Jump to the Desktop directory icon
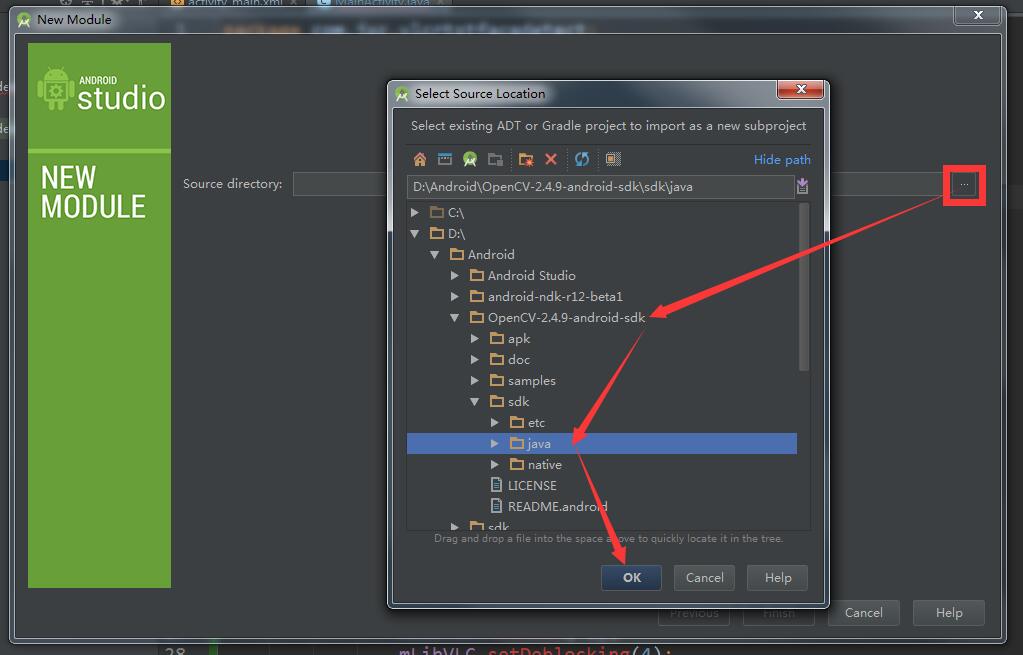Image resolution: width=1023 pixels, height=655 pixels. pyautogui.click(x=444, y=159)
